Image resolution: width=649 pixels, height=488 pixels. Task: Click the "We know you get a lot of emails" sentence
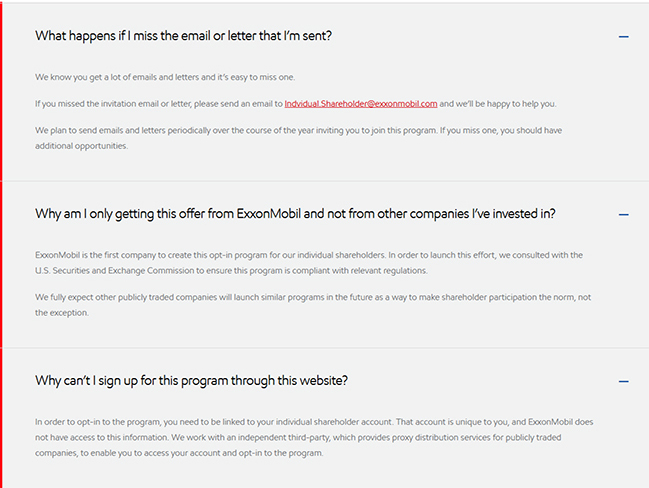tap(165, 77)
